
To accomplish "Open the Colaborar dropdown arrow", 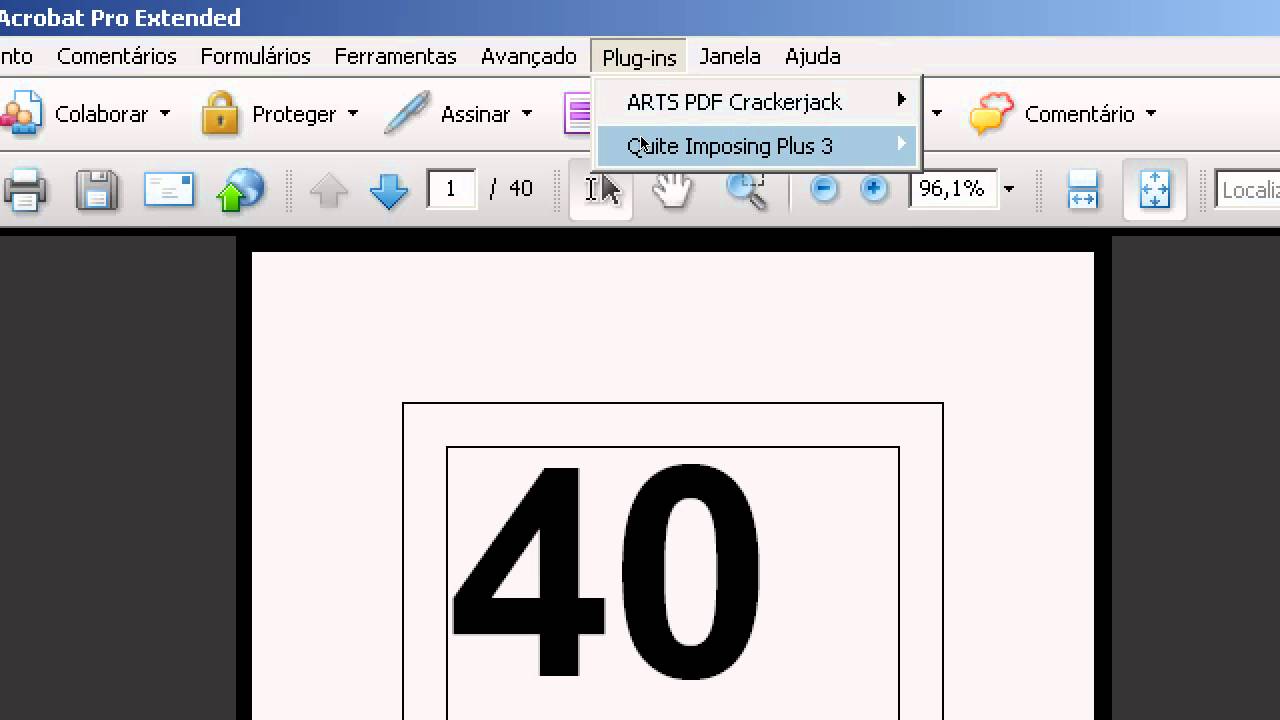I will (x=164, y=114).
